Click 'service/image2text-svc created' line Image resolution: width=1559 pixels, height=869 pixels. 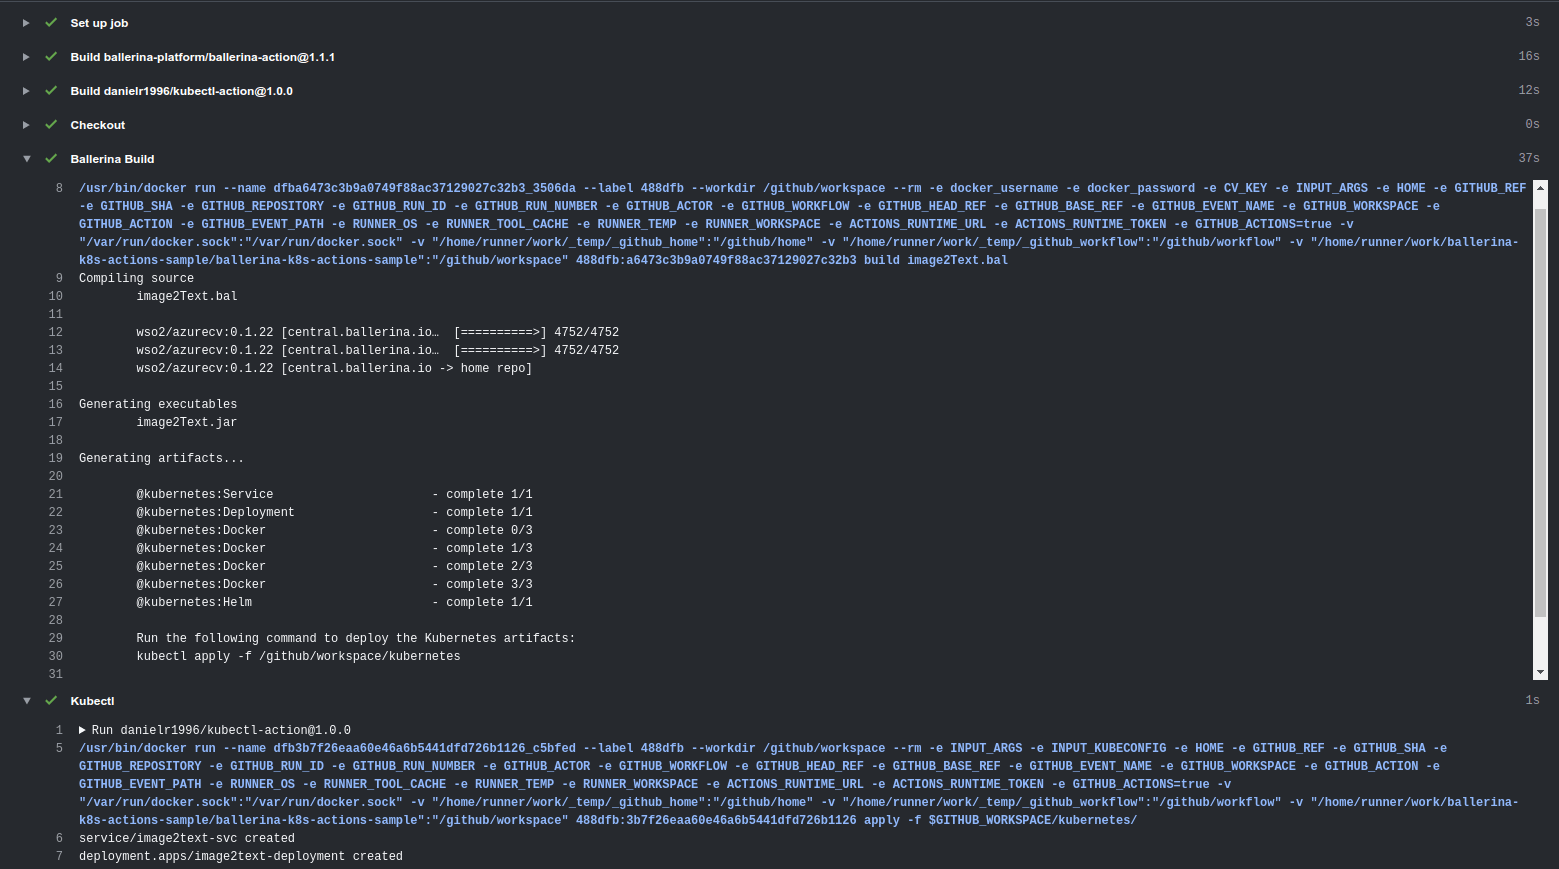coord(187,838)
